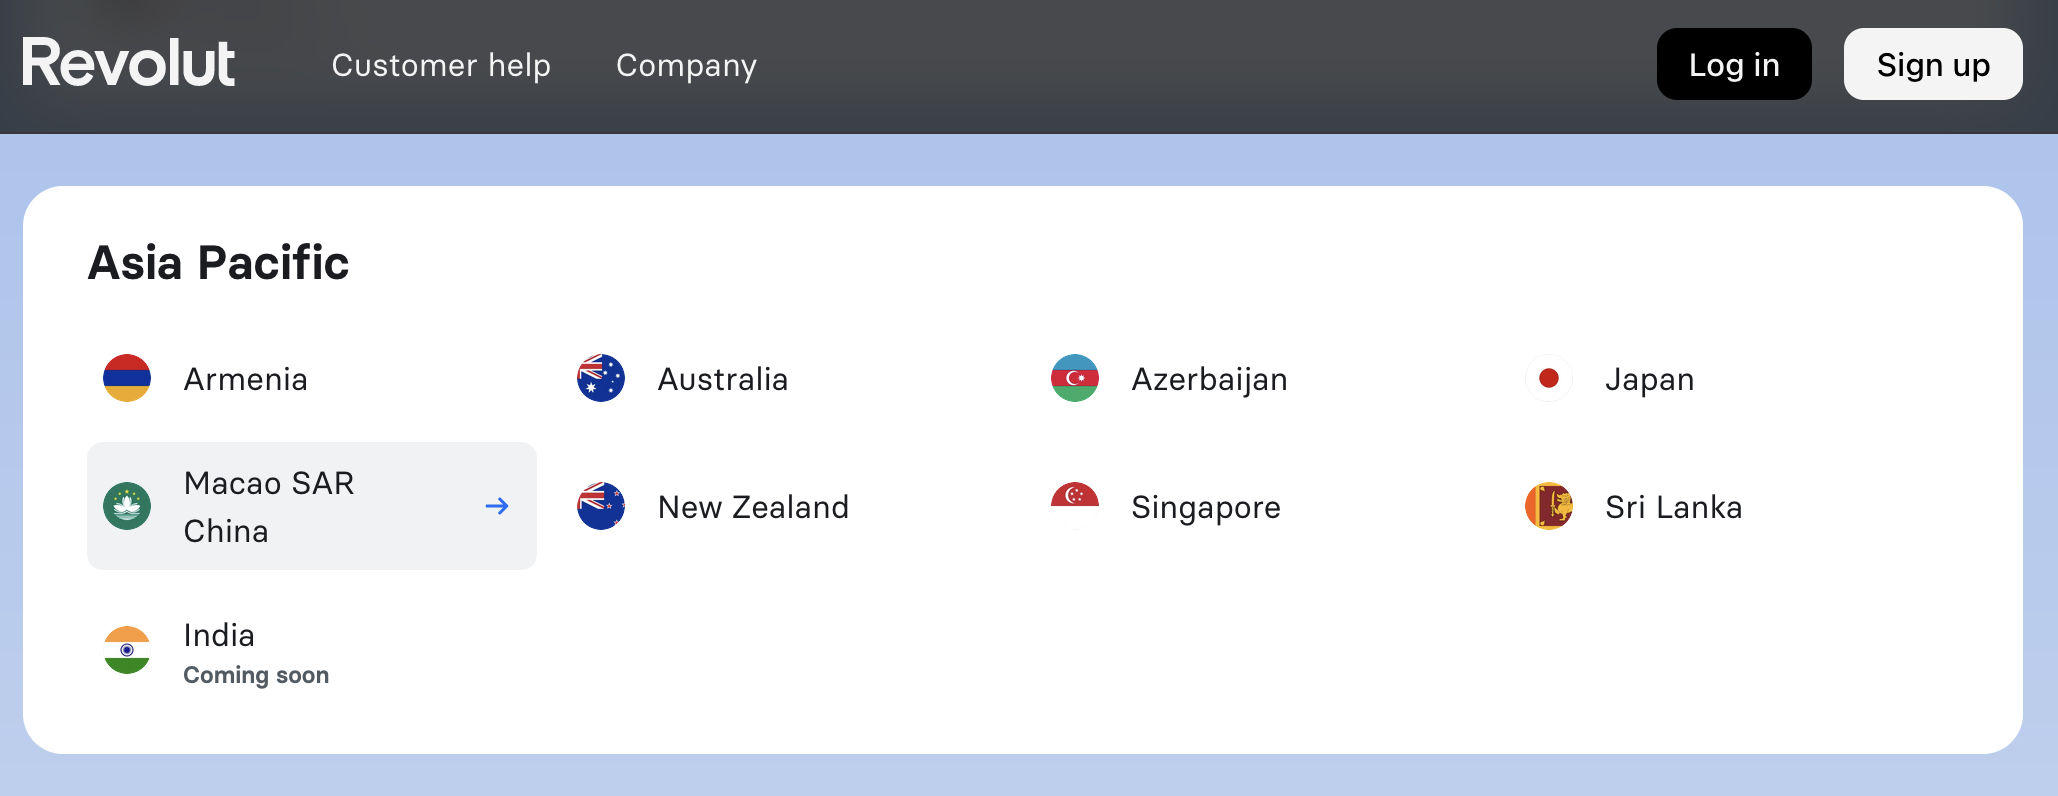Click the Sri Lanka country name
2058x796 pixels.
pos(1673,508)
